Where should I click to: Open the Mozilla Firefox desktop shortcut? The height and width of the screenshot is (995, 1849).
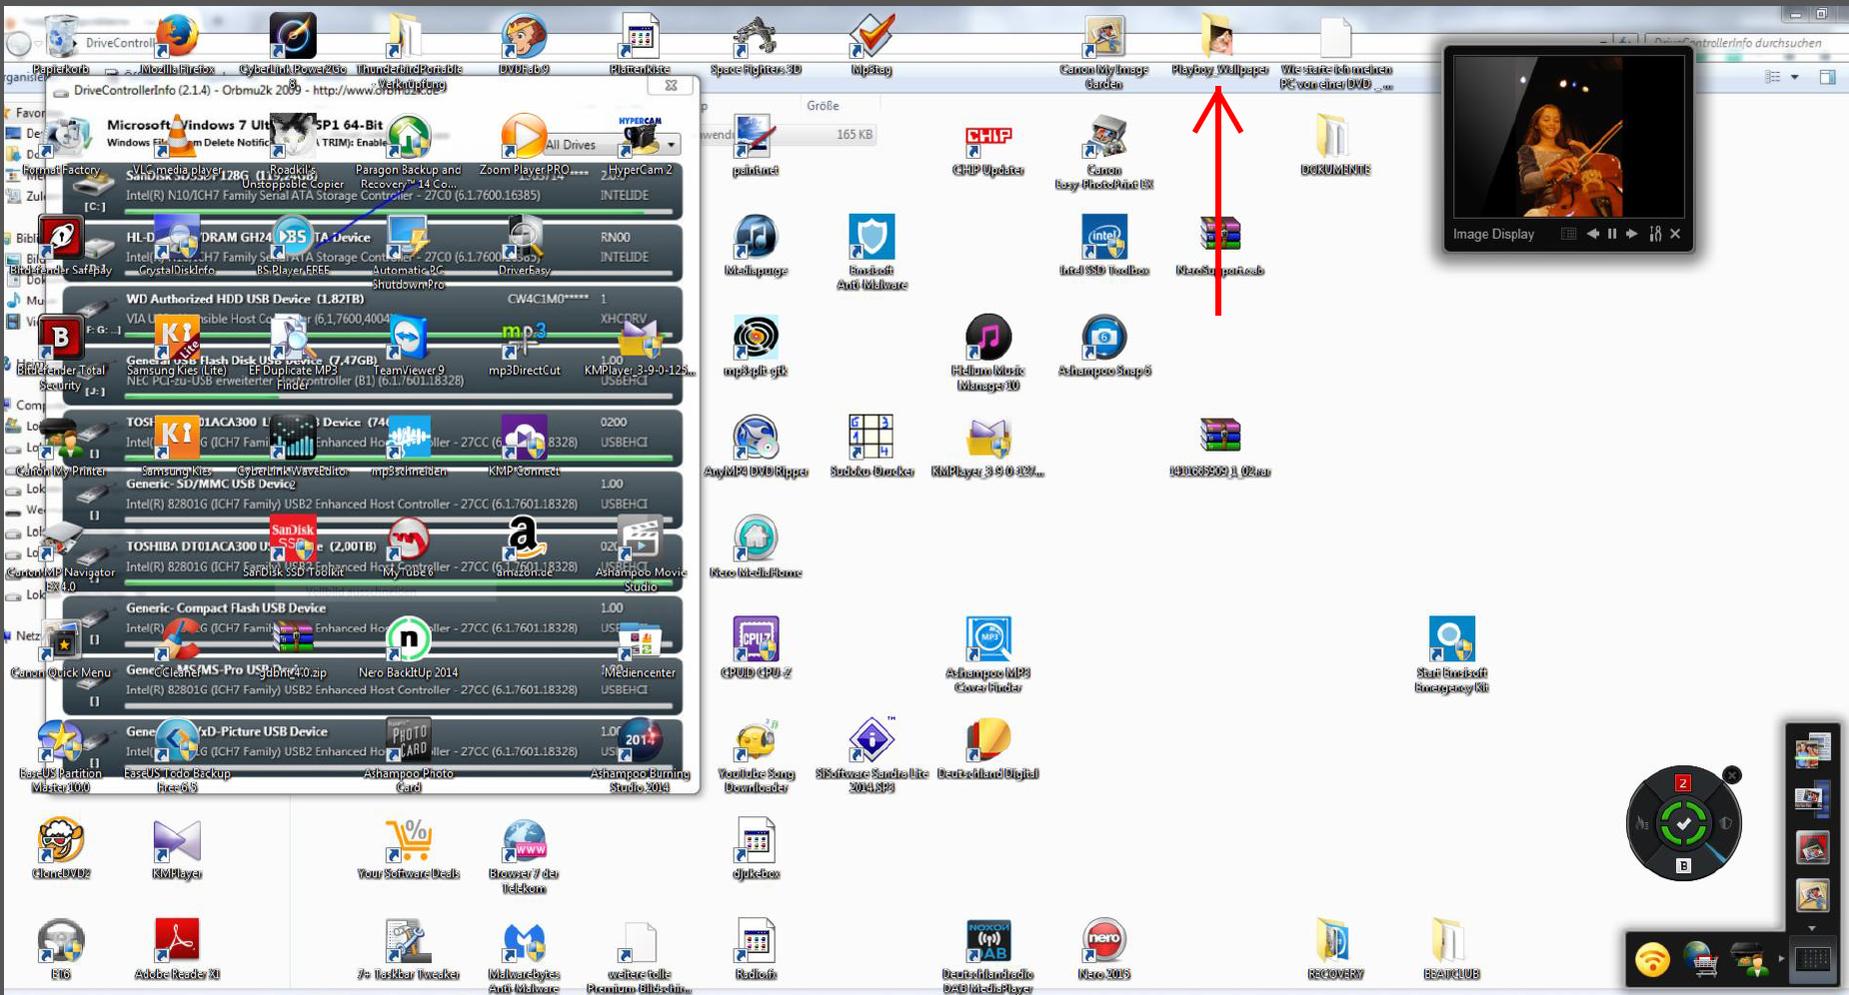click(x=177, y=42)
